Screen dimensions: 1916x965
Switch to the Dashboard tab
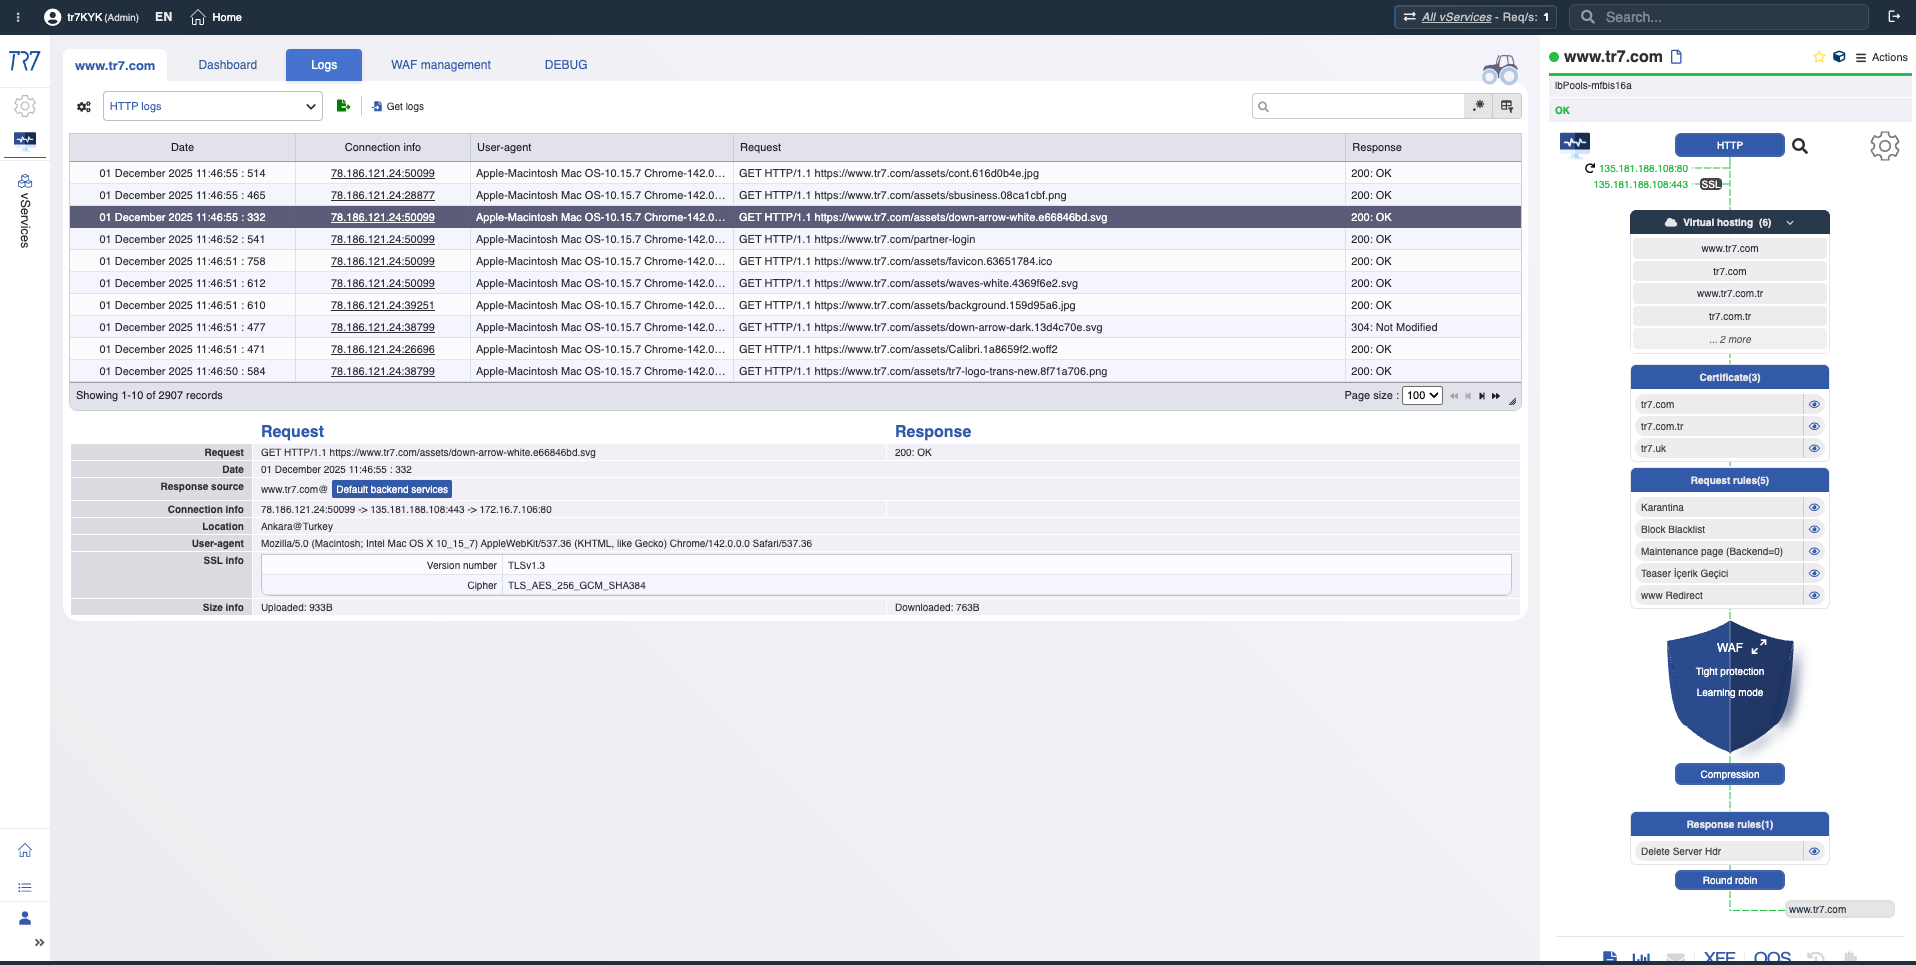228,65
